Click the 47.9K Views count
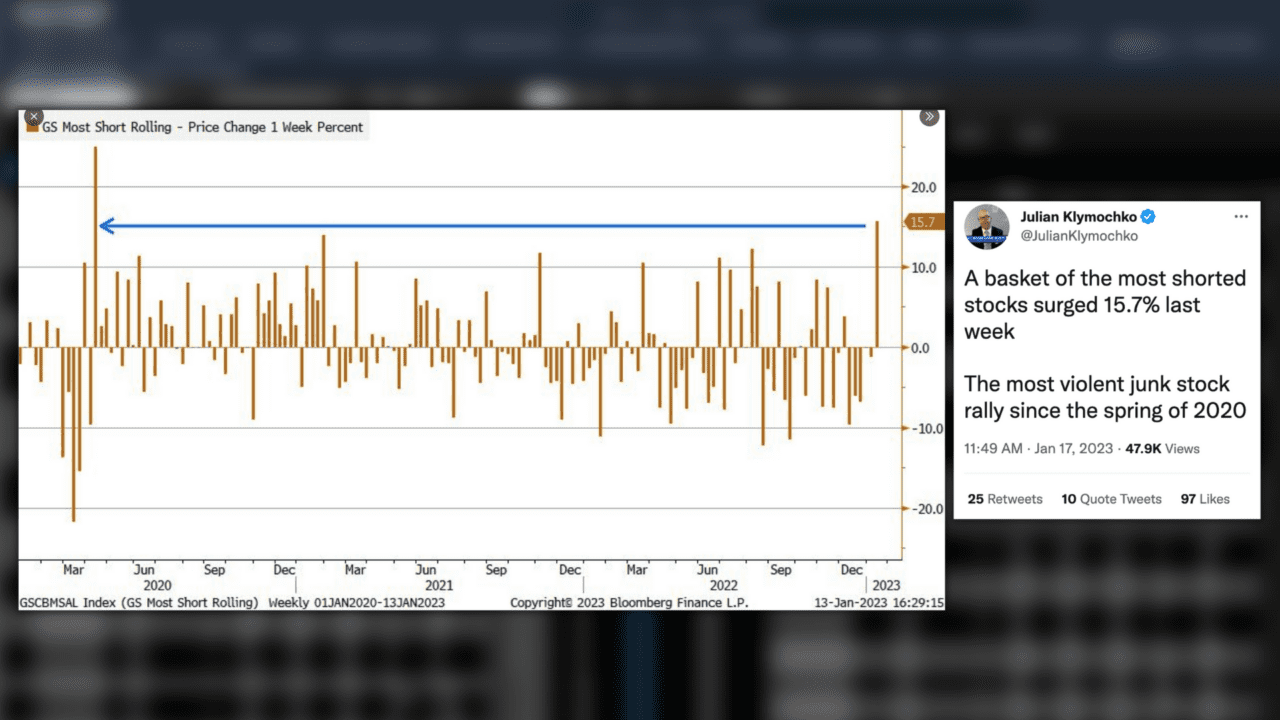 [1162, 449]
